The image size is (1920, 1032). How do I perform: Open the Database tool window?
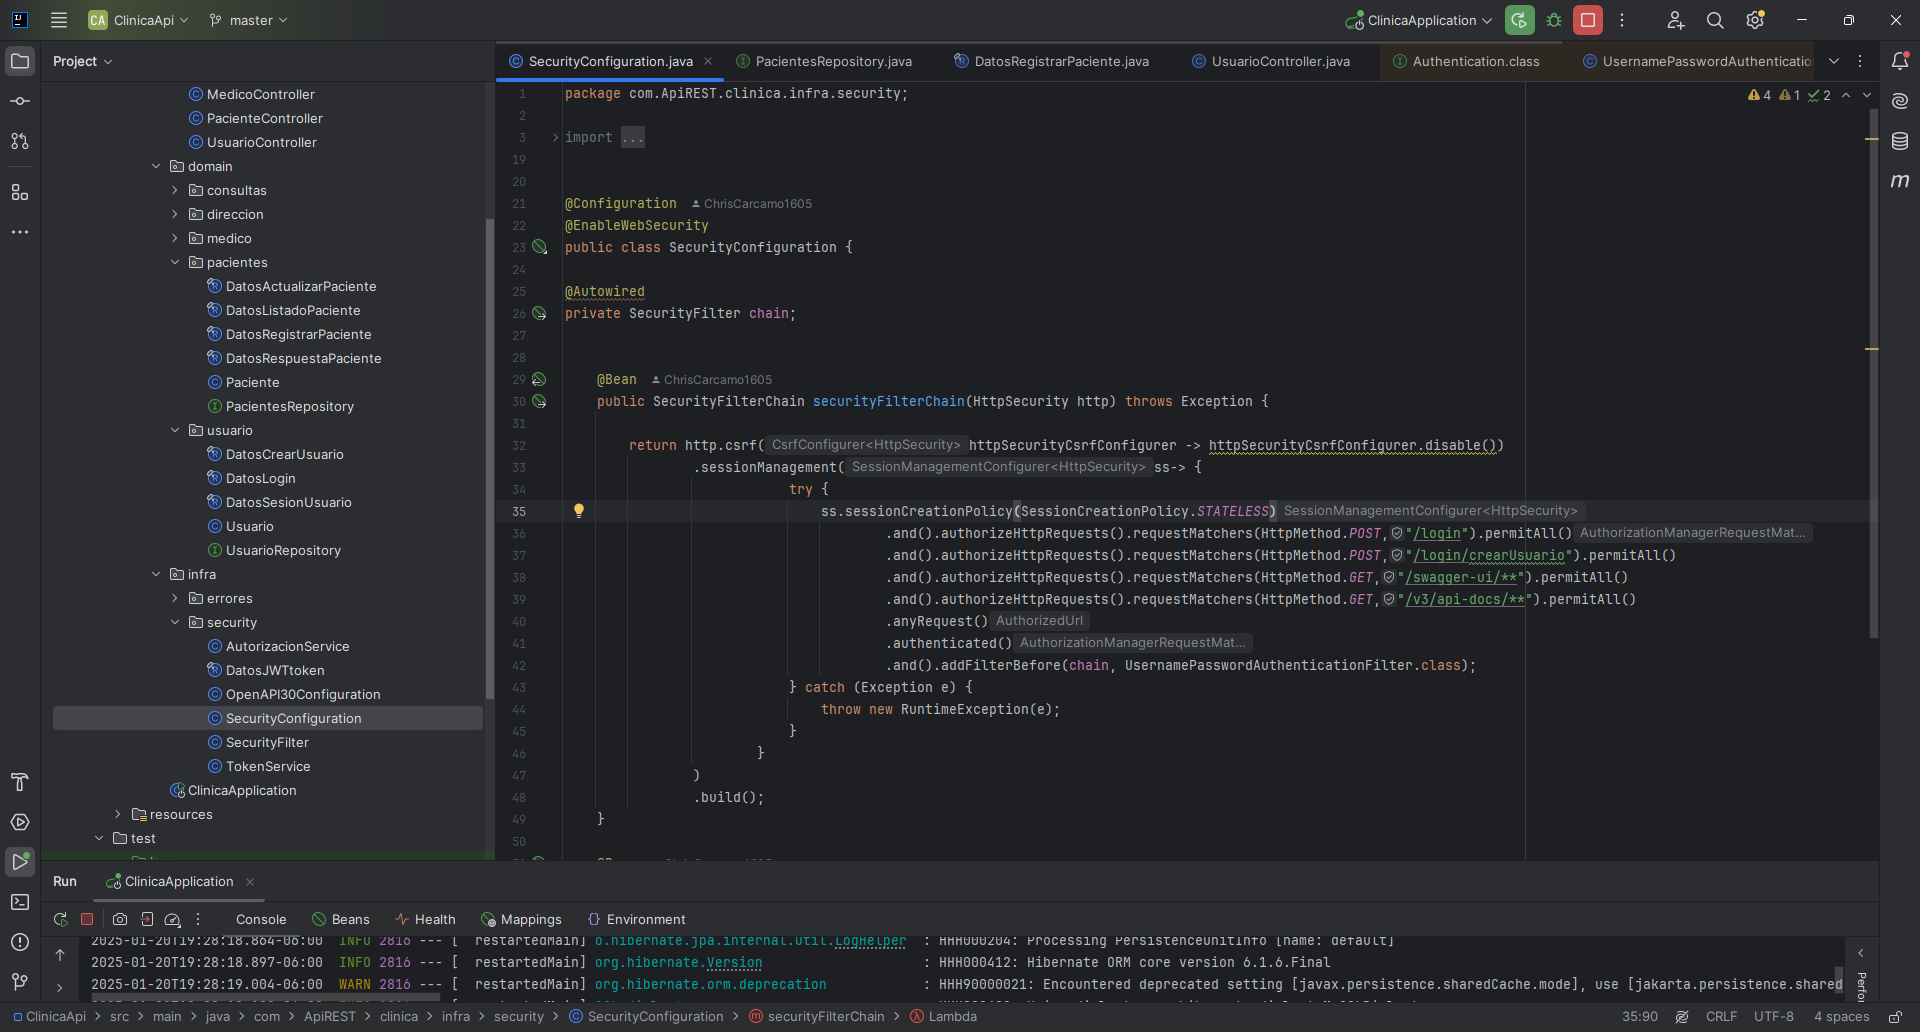1900,141
